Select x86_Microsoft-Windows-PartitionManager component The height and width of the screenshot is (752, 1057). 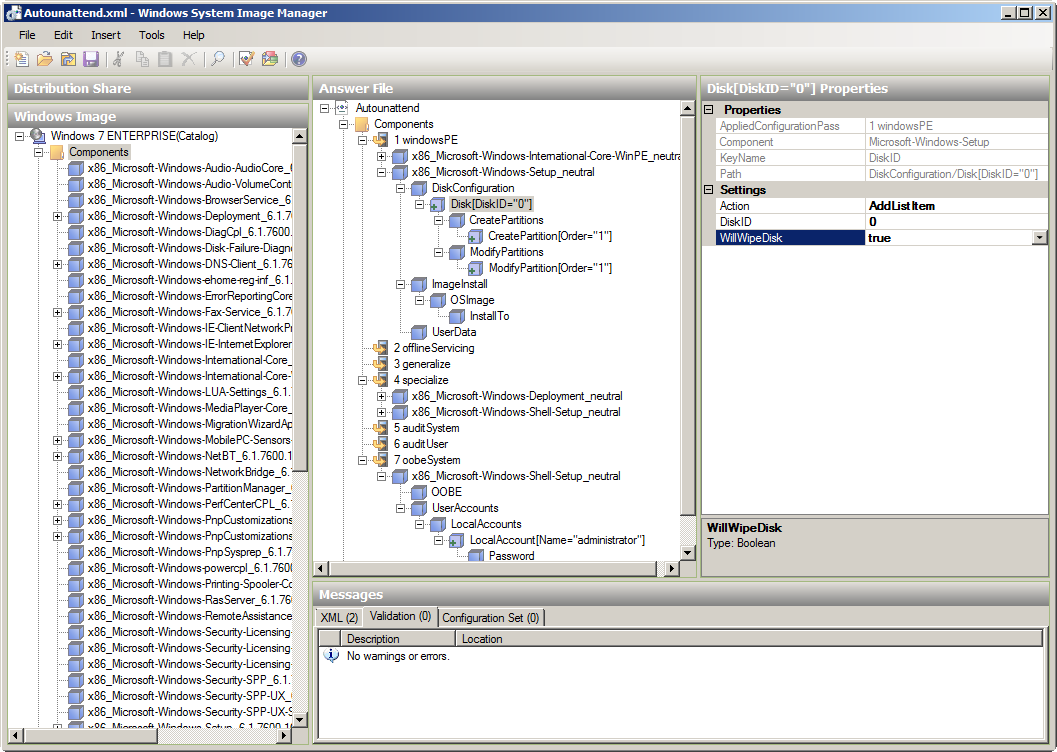point(189,488)
